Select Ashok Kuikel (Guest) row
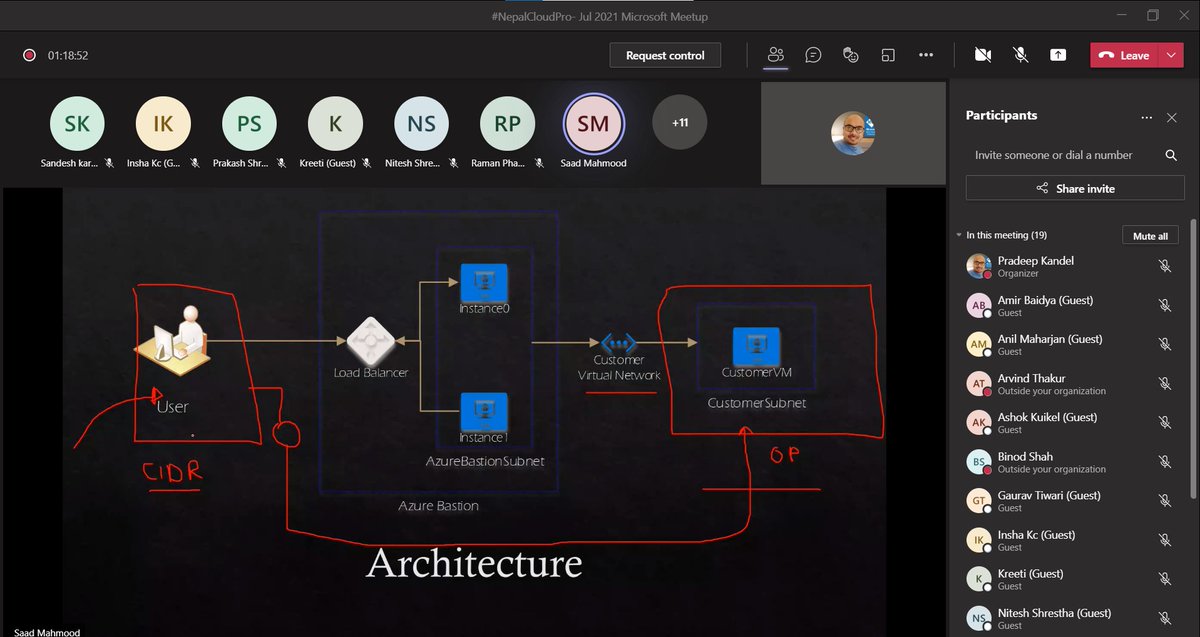This screenshot has height=637, width=1200. tap(1070, 422)
